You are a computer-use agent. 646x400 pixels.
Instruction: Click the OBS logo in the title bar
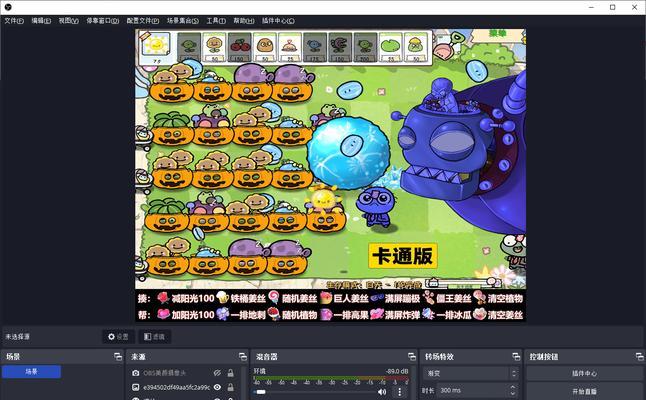click(8, 7)
